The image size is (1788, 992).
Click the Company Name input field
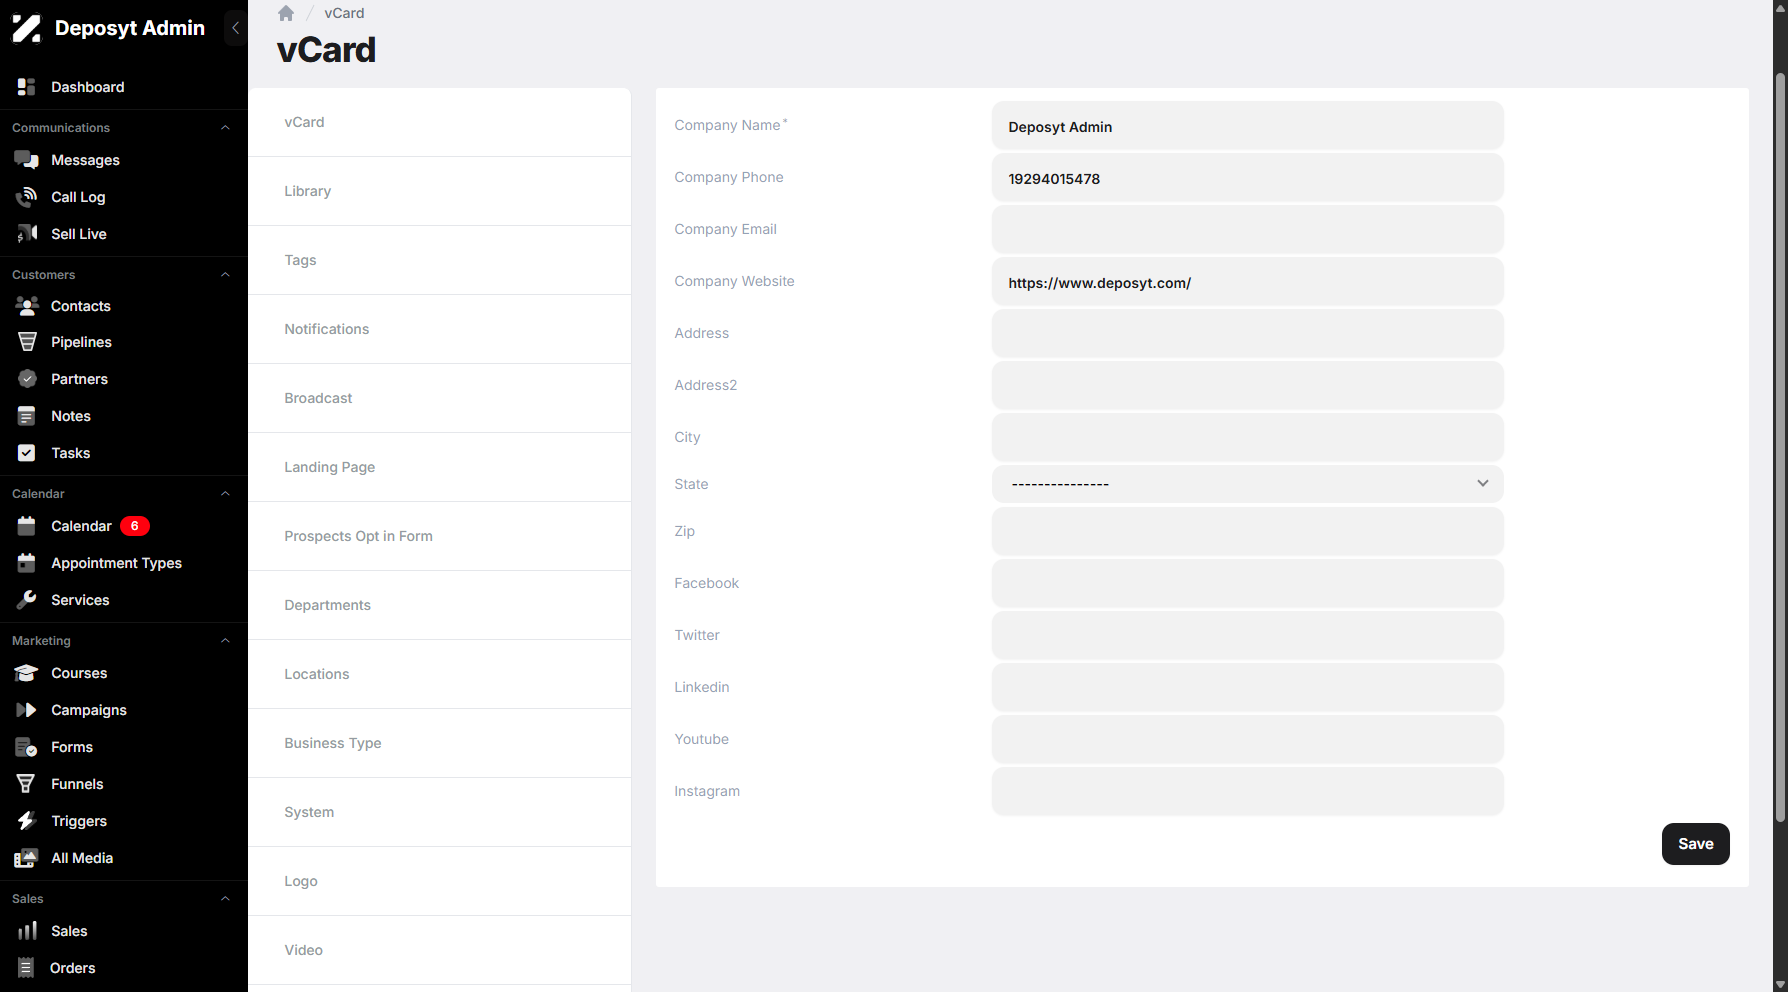pyautogui.click(x=1247, y=126)
